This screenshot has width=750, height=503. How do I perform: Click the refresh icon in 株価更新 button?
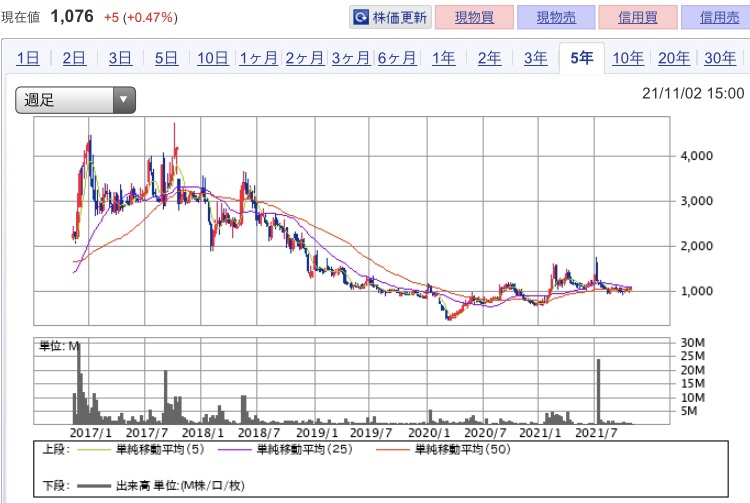click(x=360, y=17)
